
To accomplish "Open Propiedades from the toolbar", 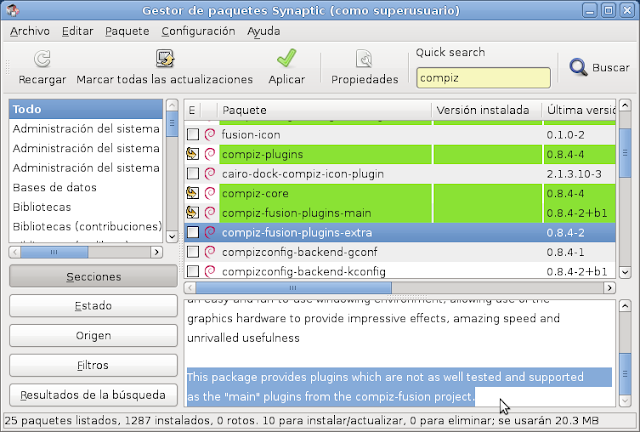I will click(x=364, y=67).
